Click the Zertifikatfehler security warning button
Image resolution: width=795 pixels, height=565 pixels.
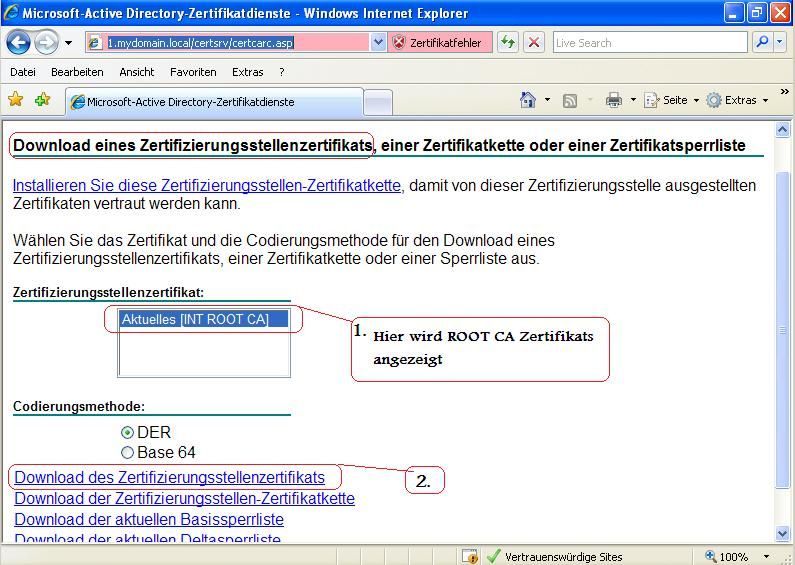440,43
